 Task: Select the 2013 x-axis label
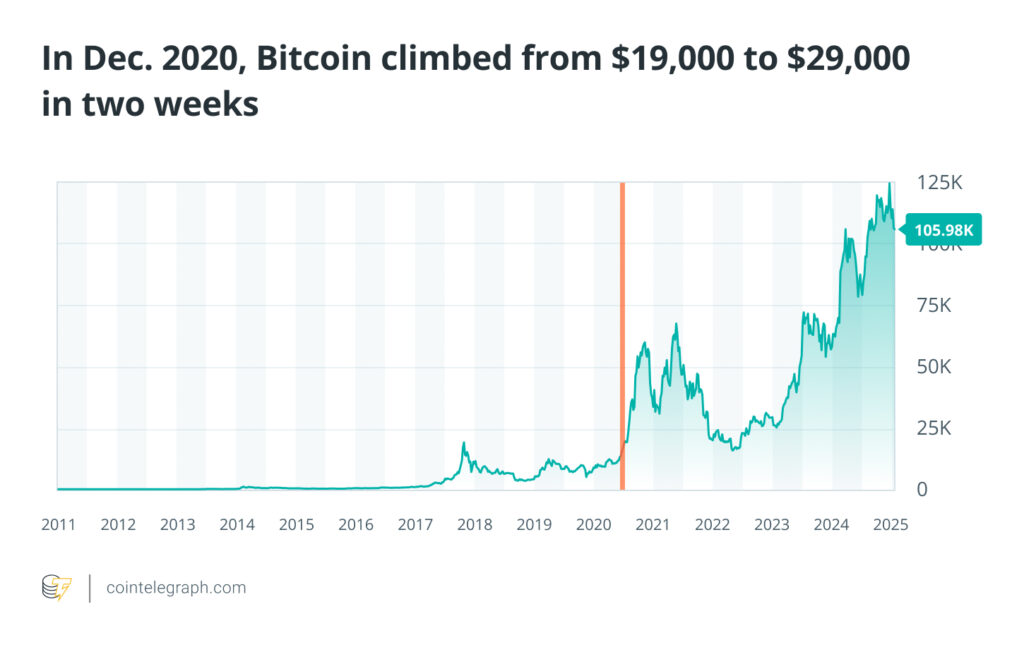(178, 524)
